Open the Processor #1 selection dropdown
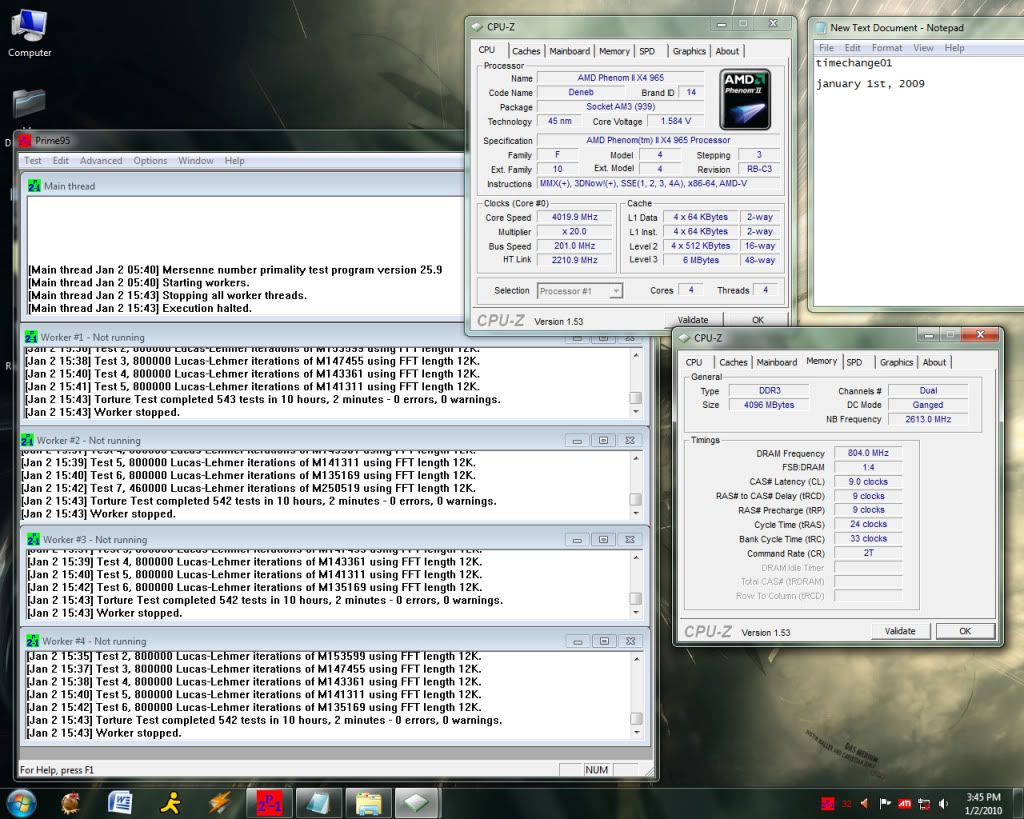The height and width of the screenshot is (819, 1024). [x=580, y=291]
